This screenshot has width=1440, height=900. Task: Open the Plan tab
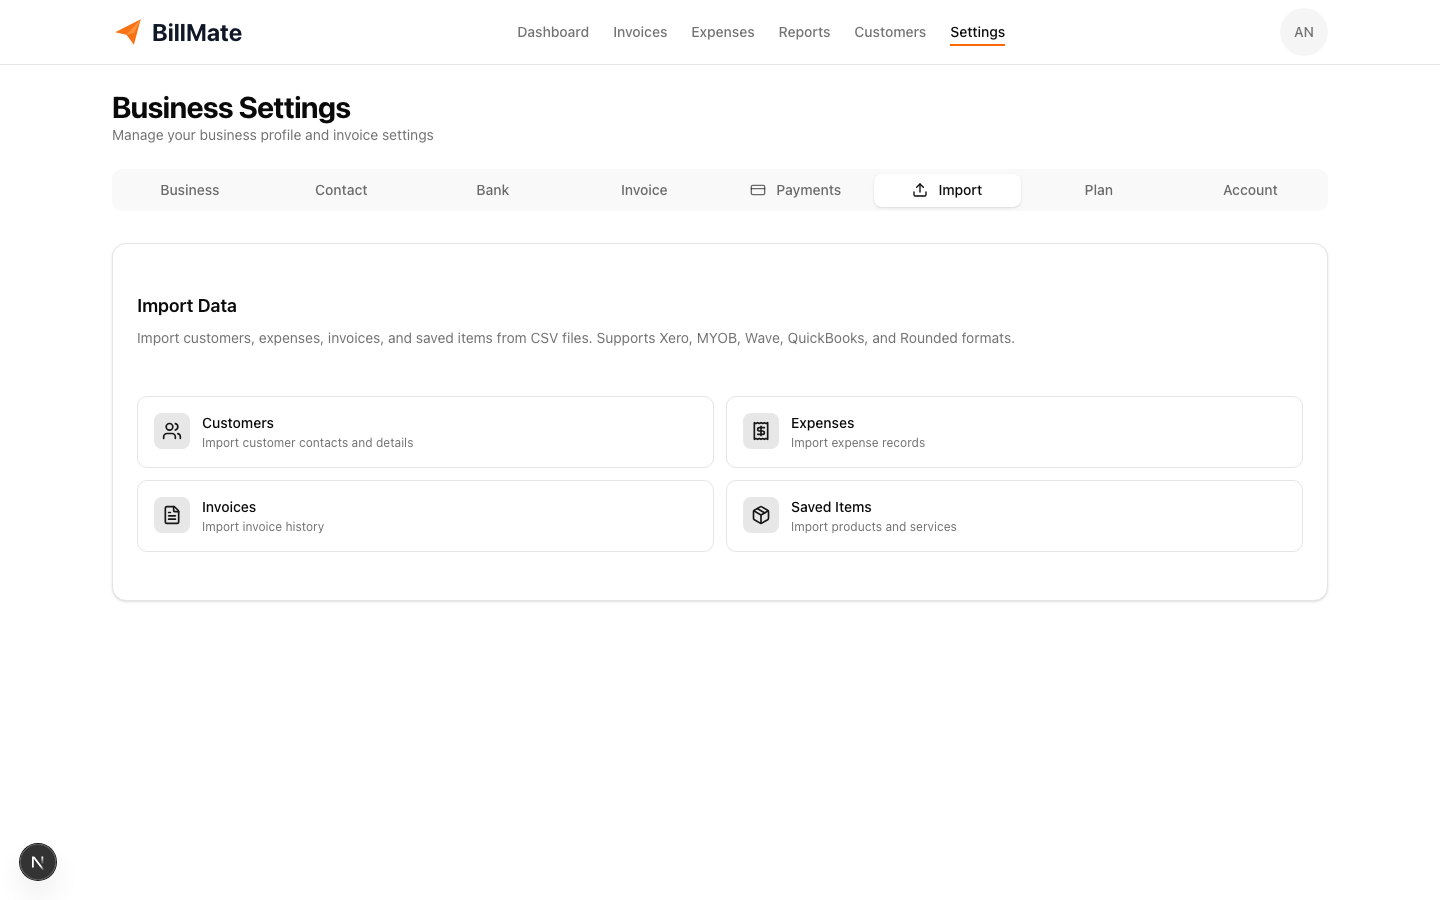tap(1098, 190)
